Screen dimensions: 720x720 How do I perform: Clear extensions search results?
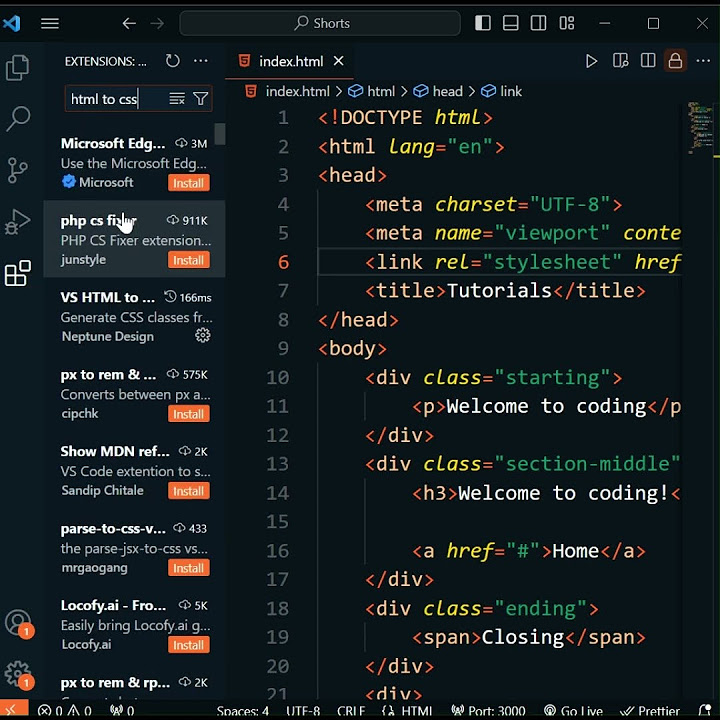pos(177,99)
